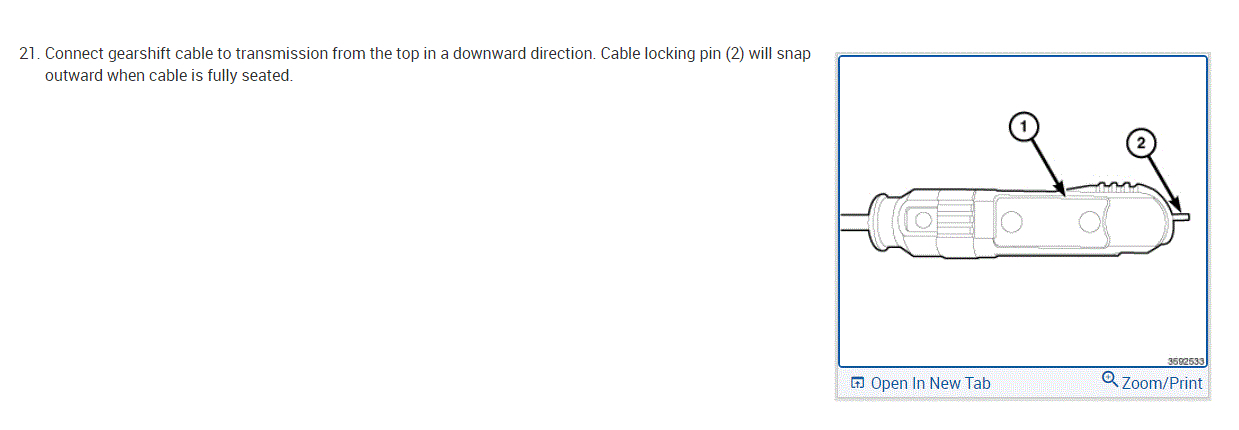This screenshot has width=1239, height=430.
Task: Open the Zoom/Print view link
Action: (x=1162, y=383)
